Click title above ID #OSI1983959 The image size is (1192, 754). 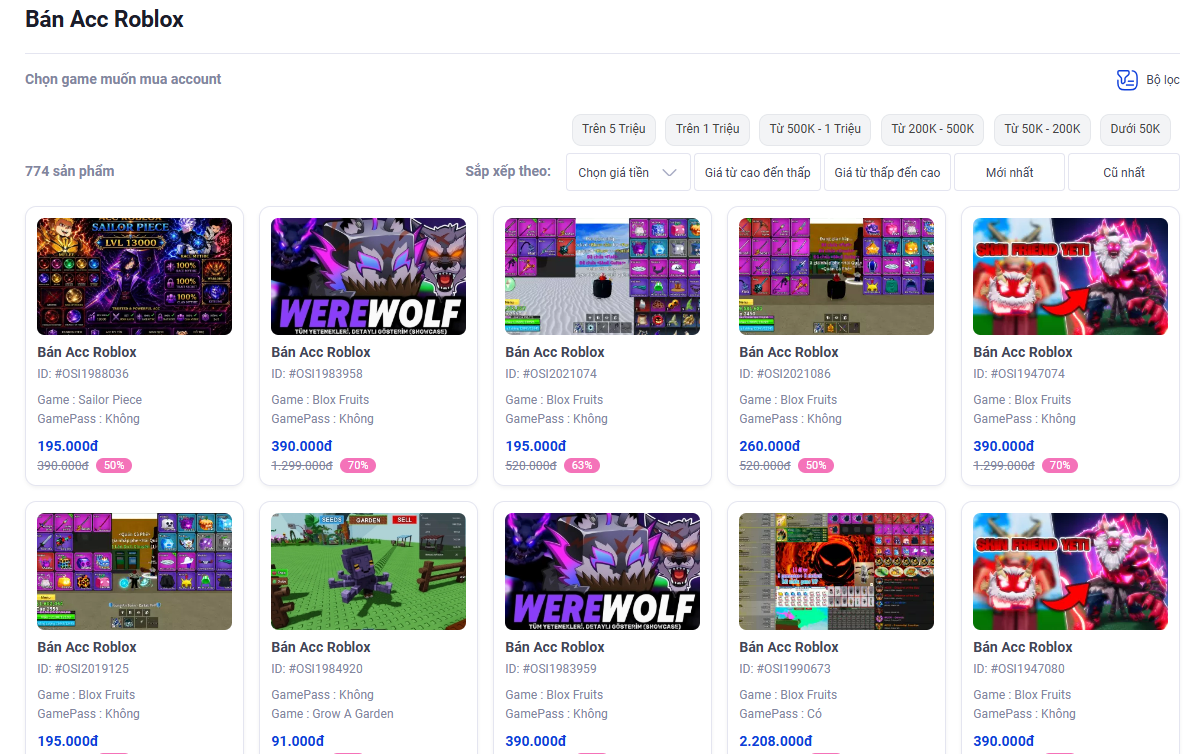(555, 647)
